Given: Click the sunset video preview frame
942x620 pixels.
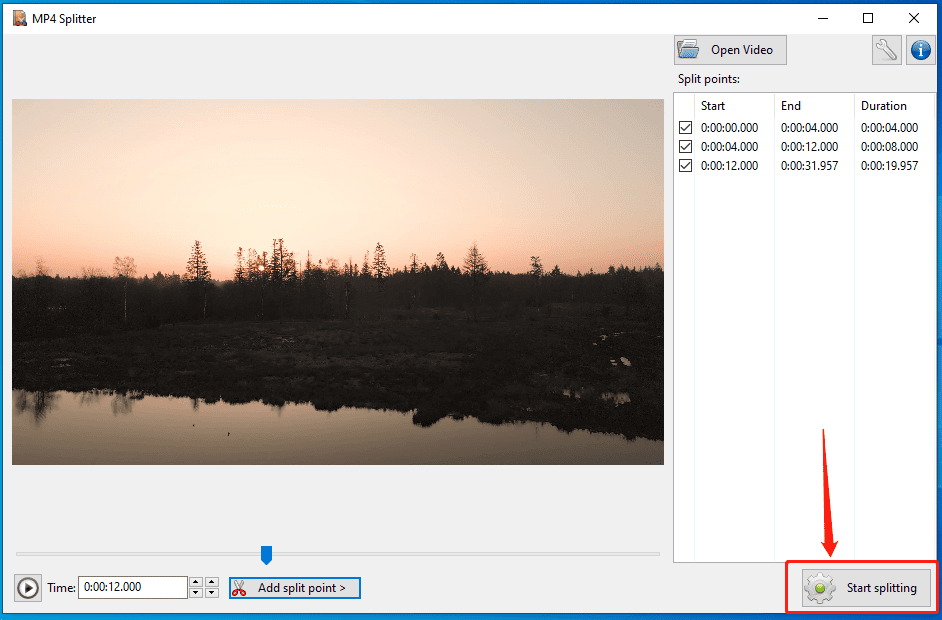Looking at the screenshot, I should pos(338,282).
